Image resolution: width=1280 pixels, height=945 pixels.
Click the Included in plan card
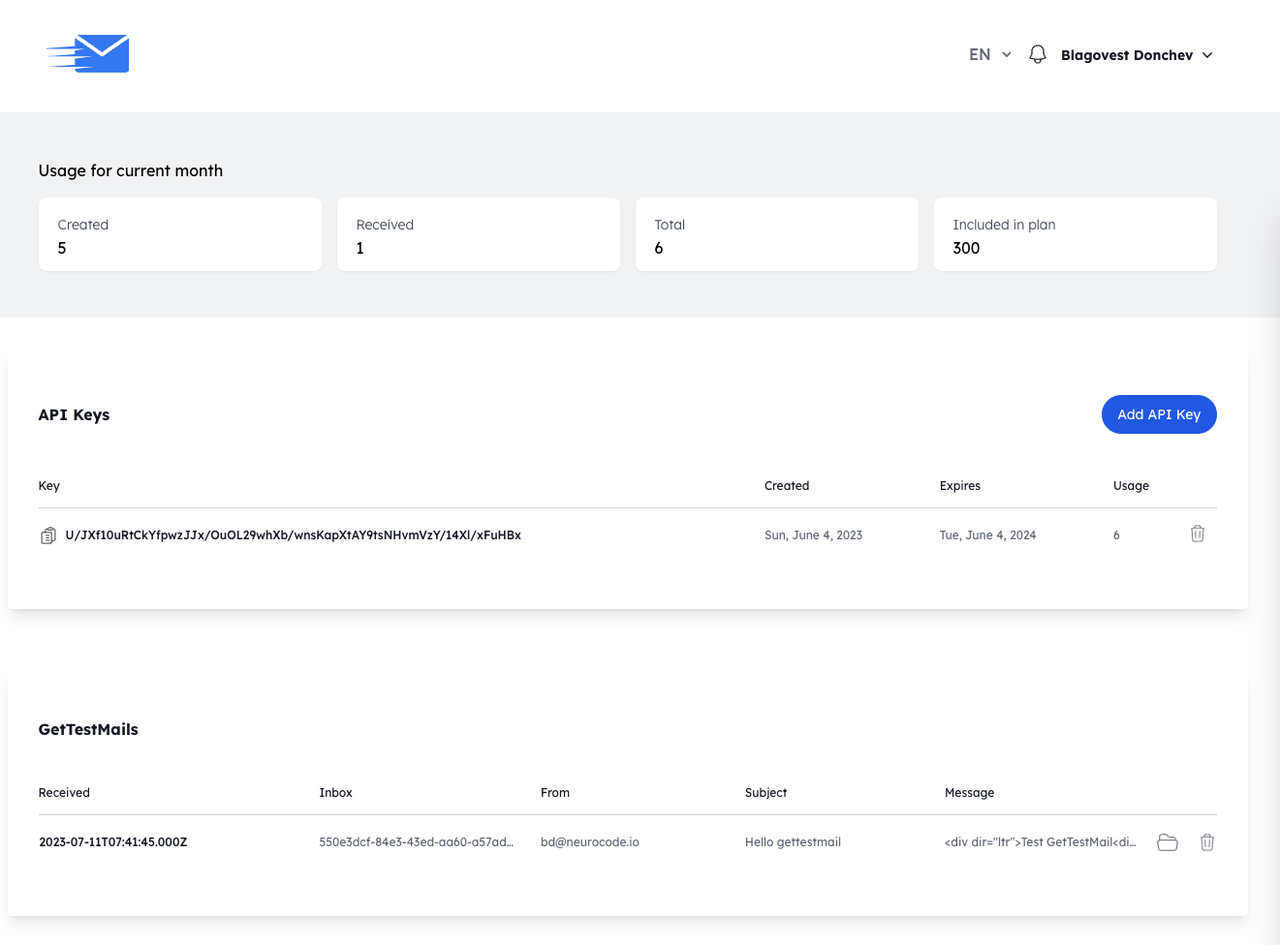[1075, 234]
